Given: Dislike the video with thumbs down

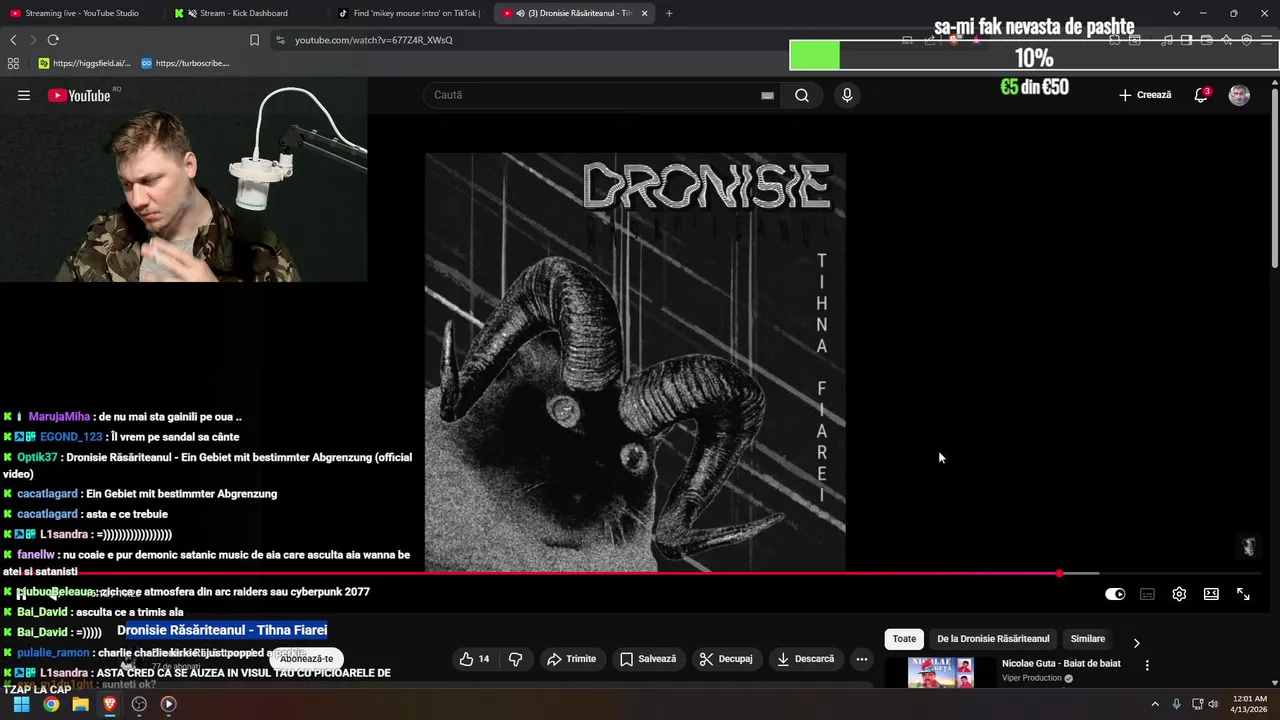Looking at the screenshot, I should tap(516, 659).
